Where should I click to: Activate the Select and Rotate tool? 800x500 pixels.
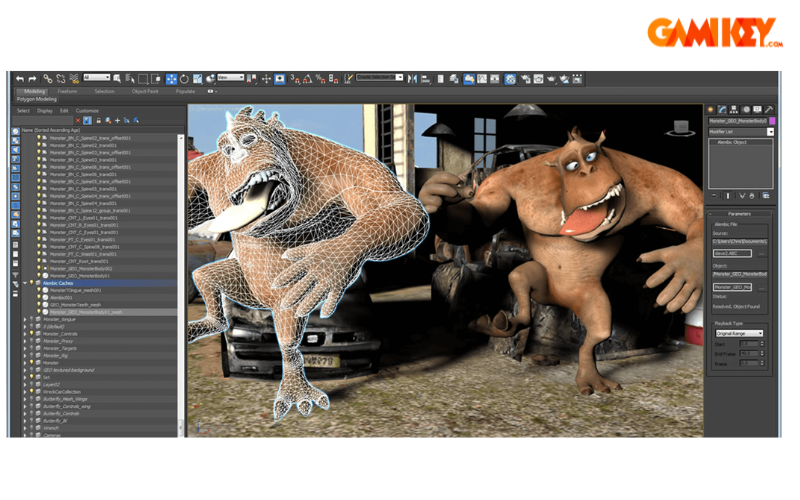click(x=184, y=79)
